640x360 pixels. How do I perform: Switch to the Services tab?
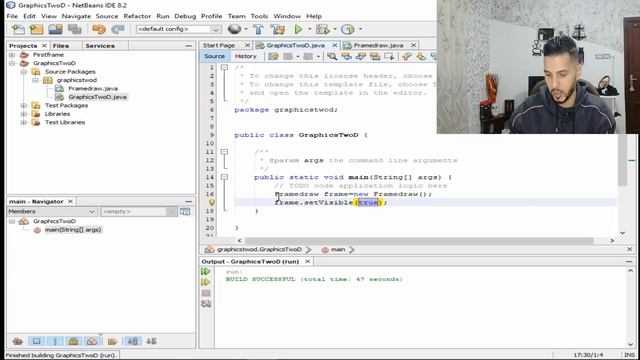coord(100,46)
